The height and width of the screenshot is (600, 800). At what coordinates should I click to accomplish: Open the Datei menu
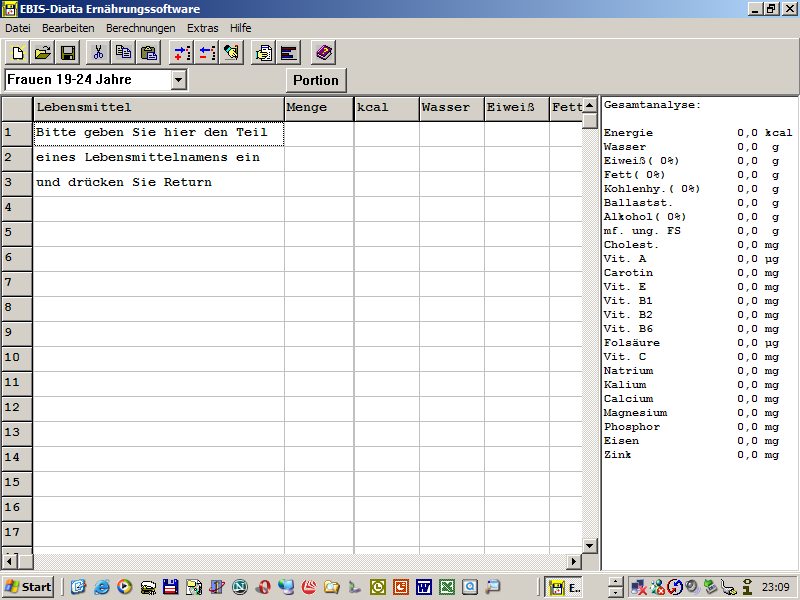(x=18, y=28)
